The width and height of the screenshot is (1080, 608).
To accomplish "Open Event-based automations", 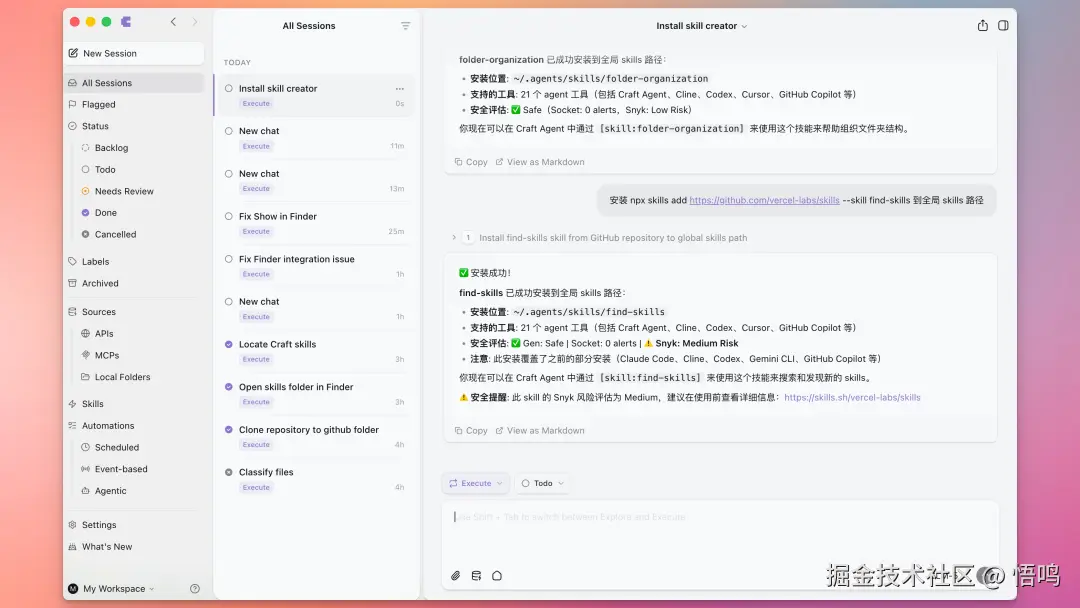I will 121,470.
